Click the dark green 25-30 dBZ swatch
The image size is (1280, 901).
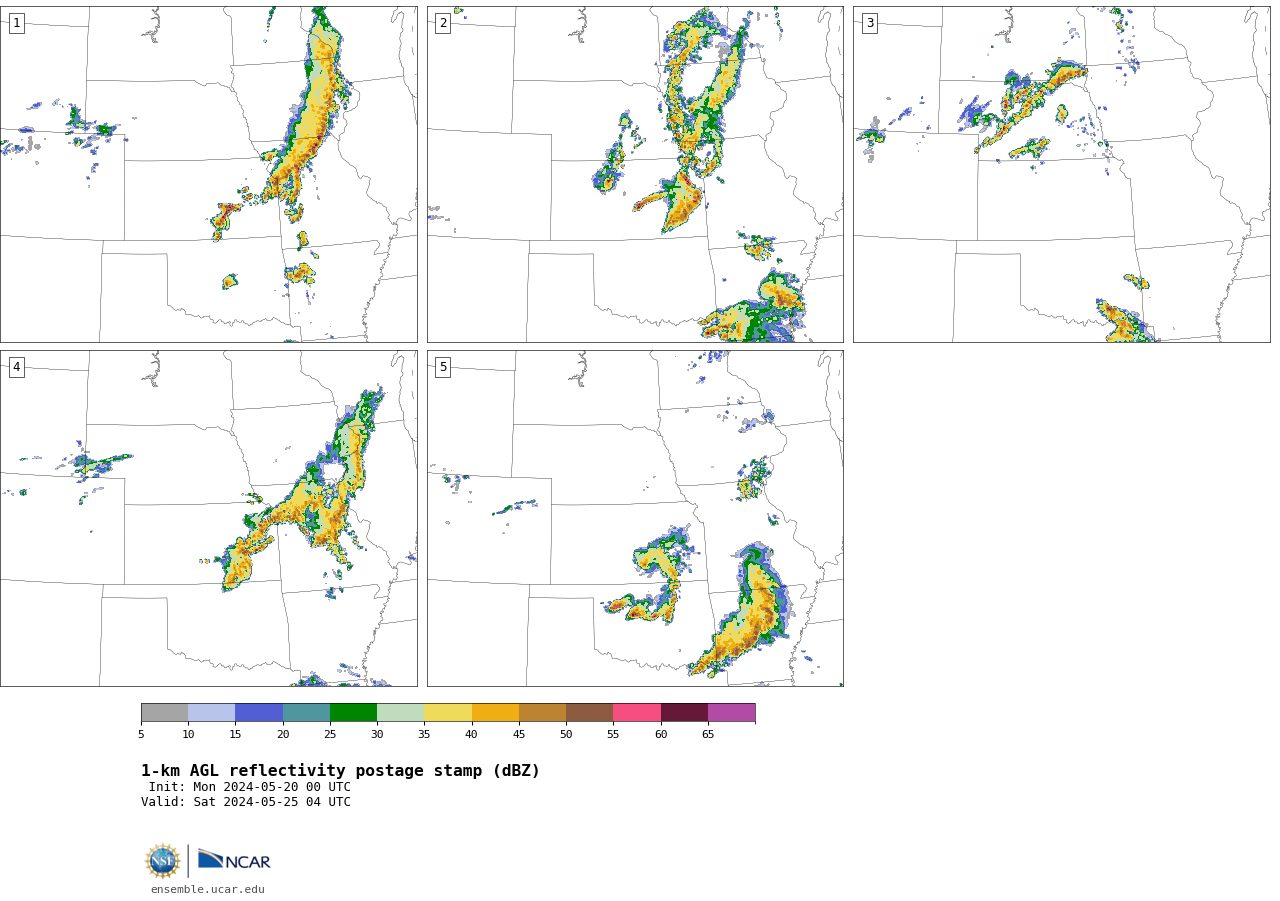[353, 712]
